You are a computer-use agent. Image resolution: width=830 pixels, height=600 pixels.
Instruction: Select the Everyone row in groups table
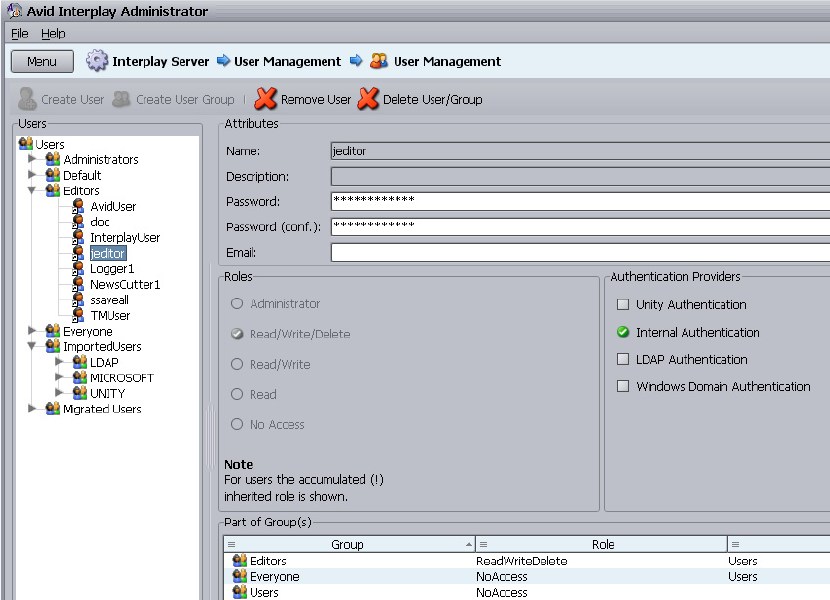(527, 576)
